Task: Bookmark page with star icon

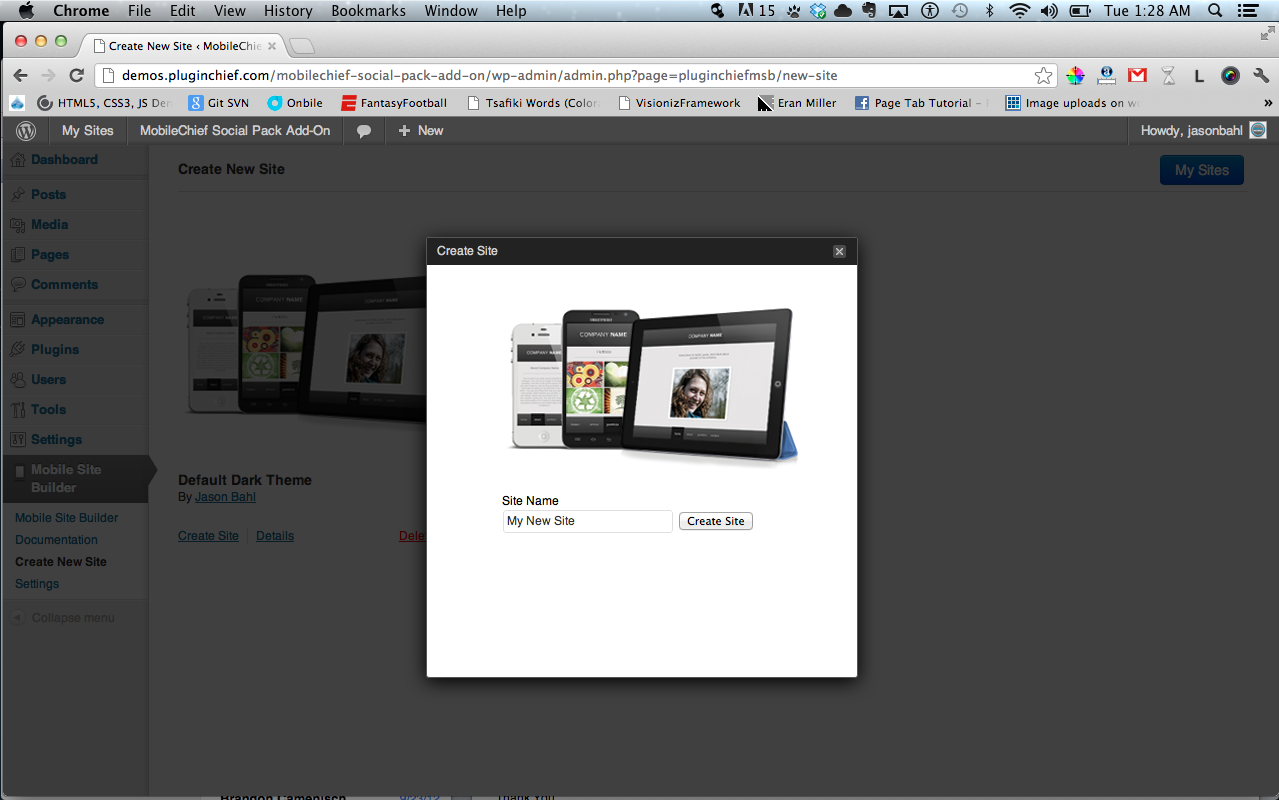Action: (1043, 75)
